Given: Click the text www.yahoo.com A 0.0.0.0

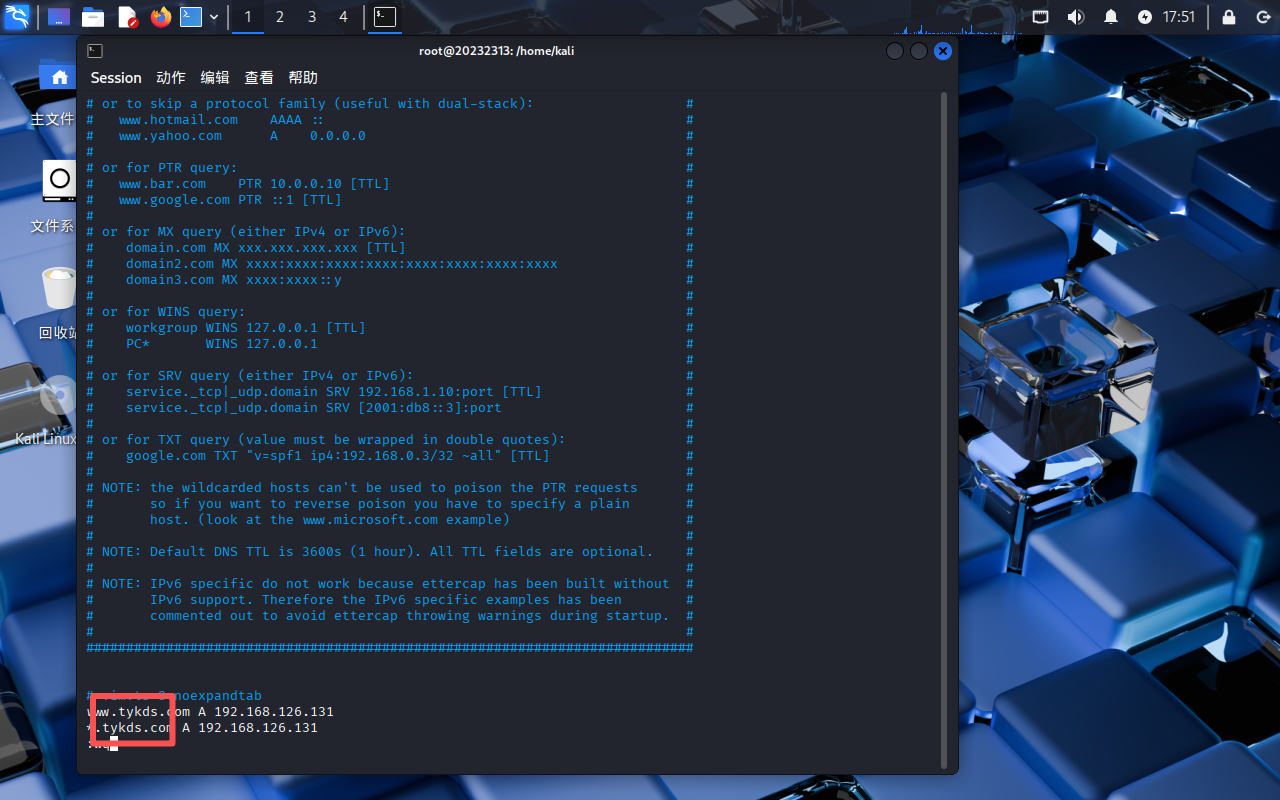Looking at the screenshot, I should [x=242, y=136].
